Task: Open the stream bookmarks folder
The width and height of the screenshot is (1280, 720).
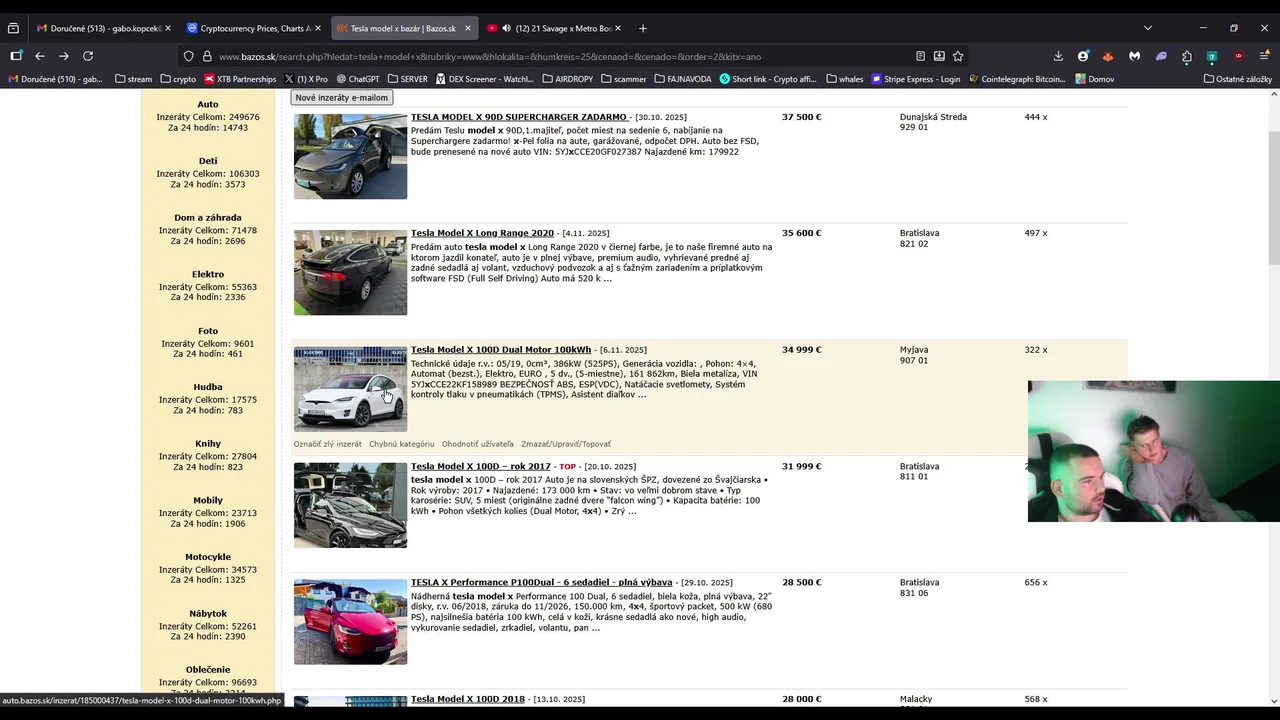Action: pos(133,79)
